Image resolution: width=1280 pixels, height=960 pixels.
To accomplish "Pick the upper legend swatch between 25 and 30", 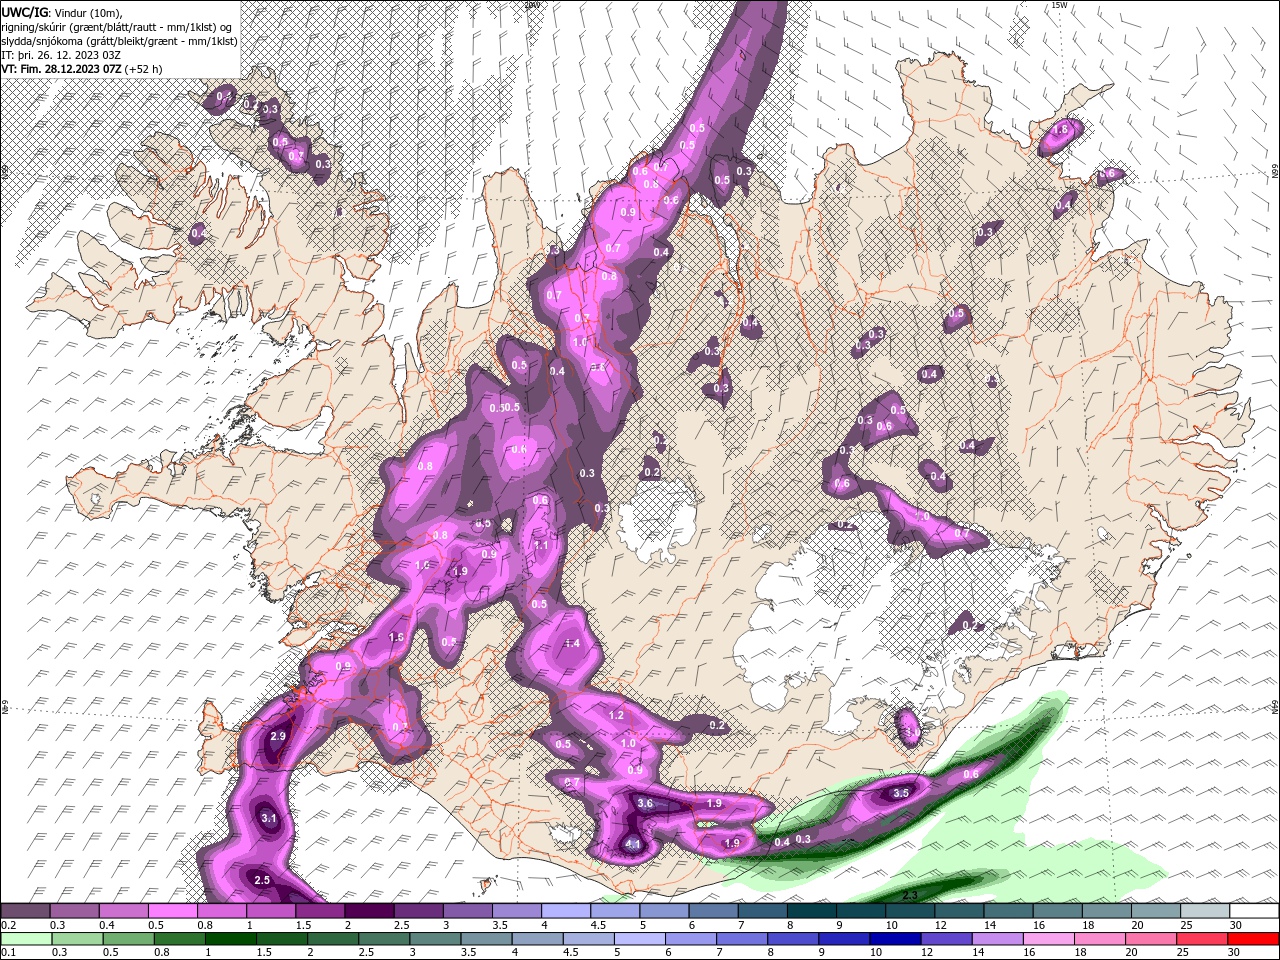I will pos(1206,911).
